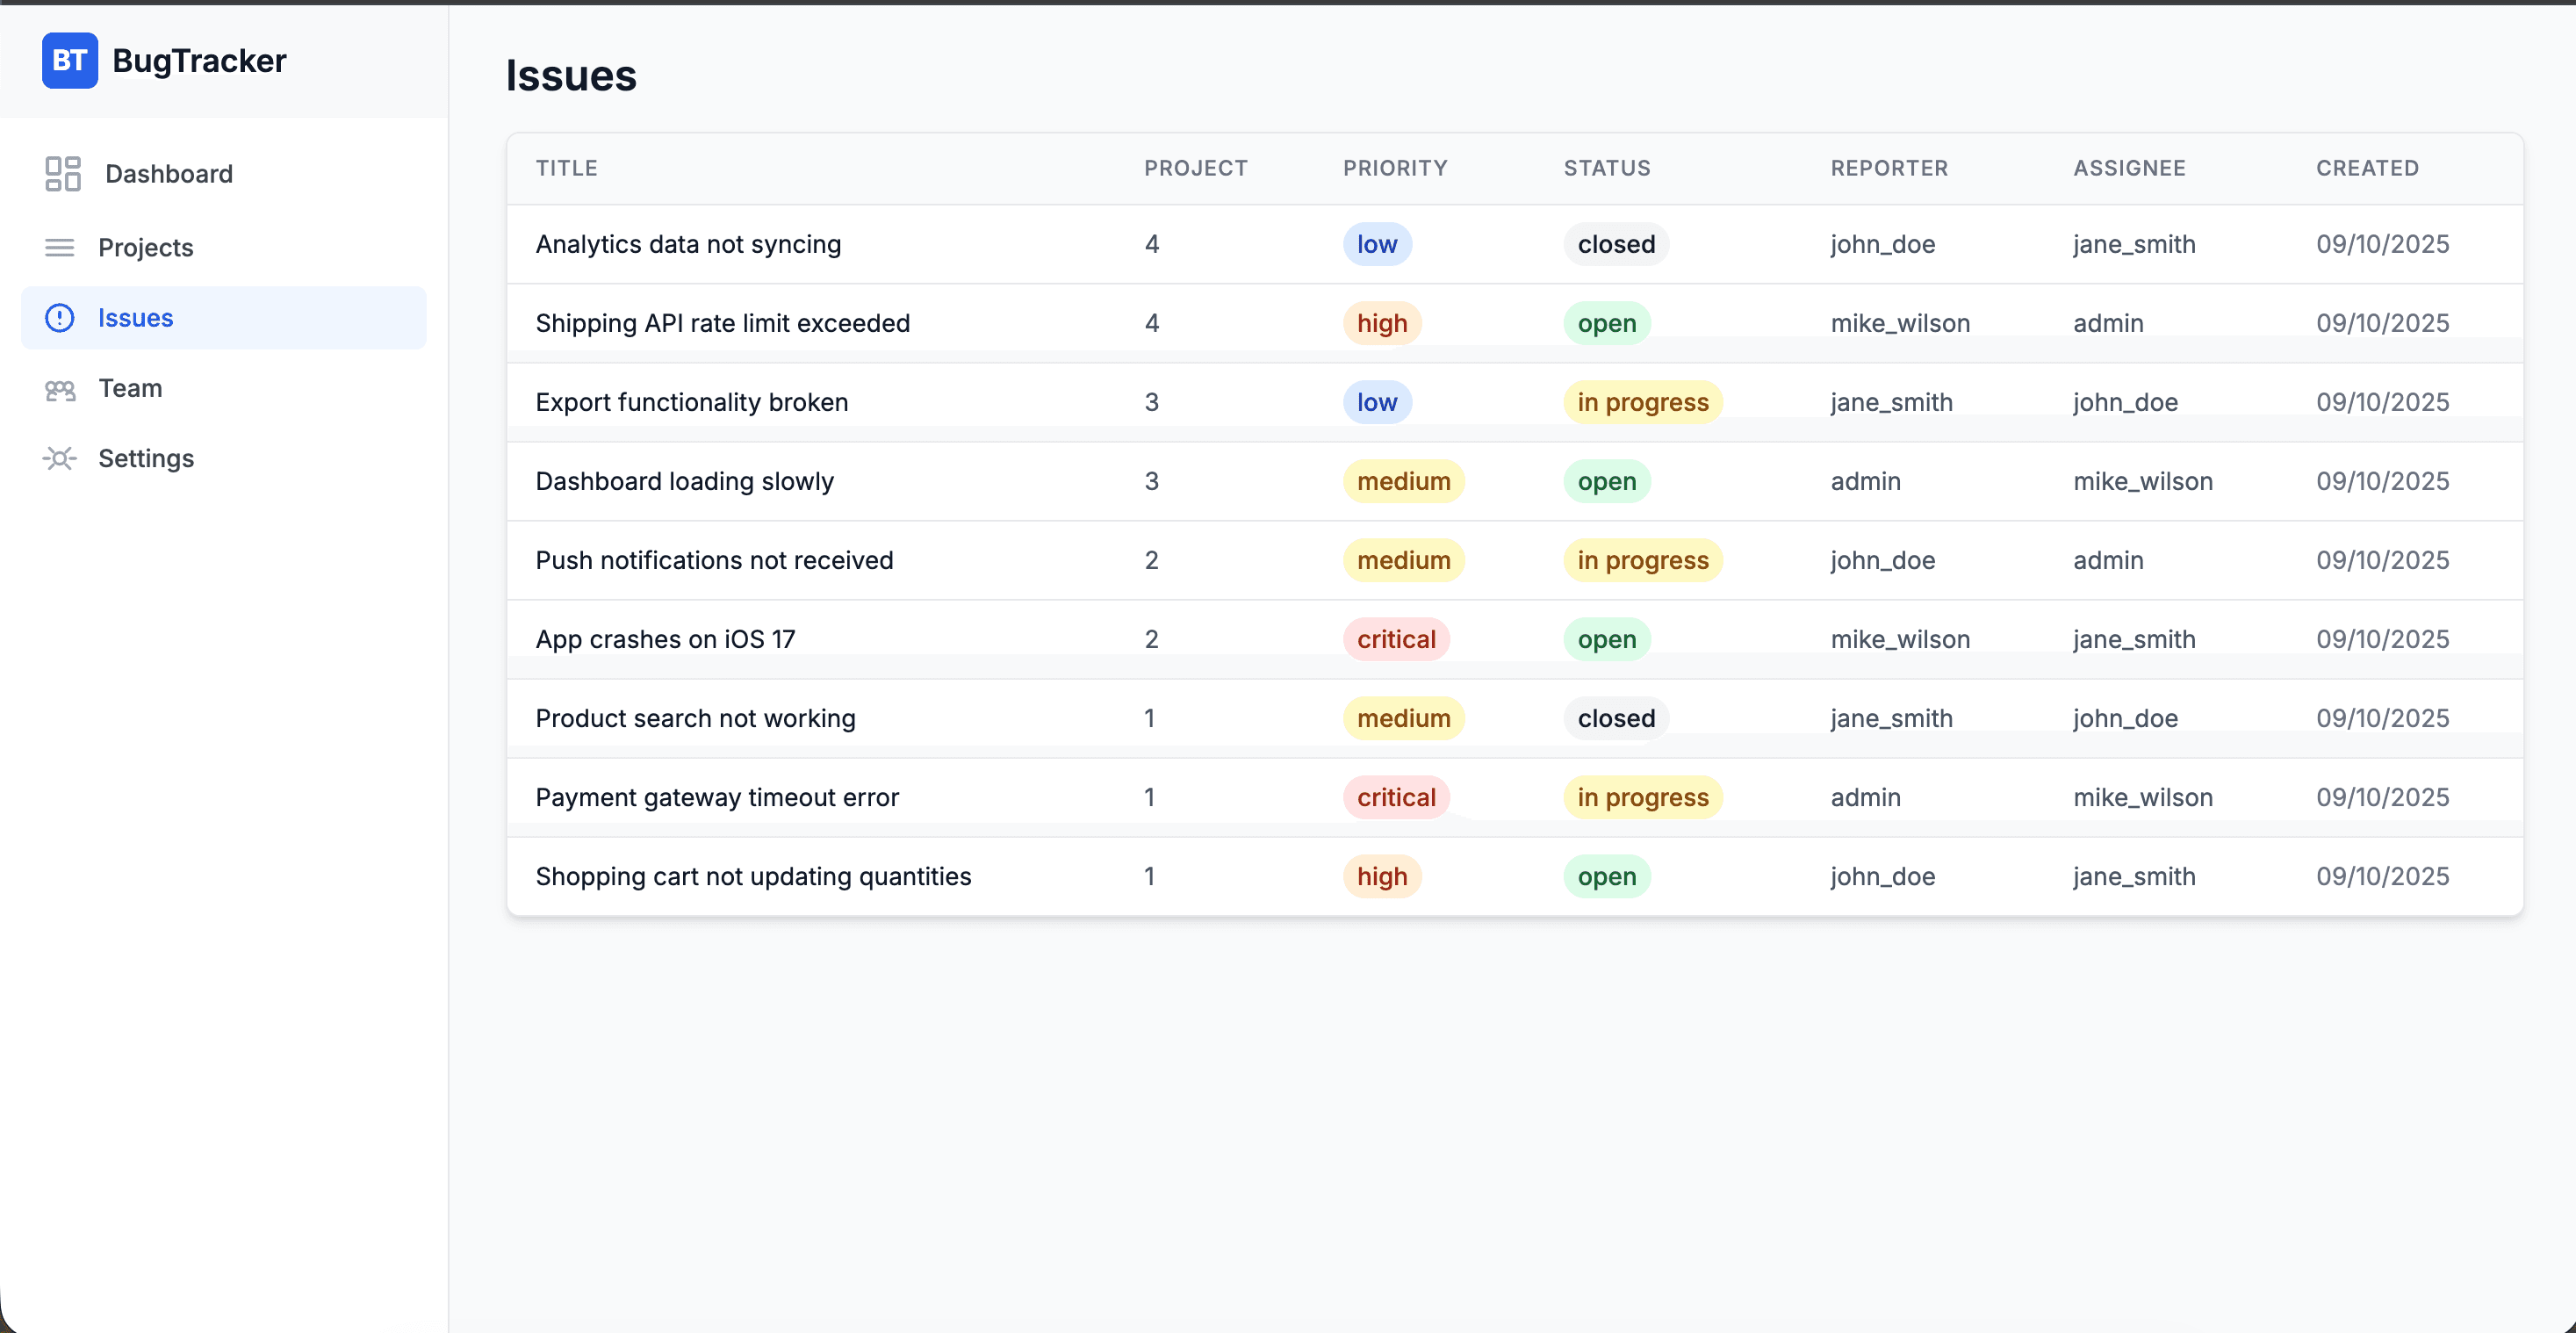Click reporter admin on Payment gateway row
Viewport: 2576px width, 1333px height.
pos(1865,797)
